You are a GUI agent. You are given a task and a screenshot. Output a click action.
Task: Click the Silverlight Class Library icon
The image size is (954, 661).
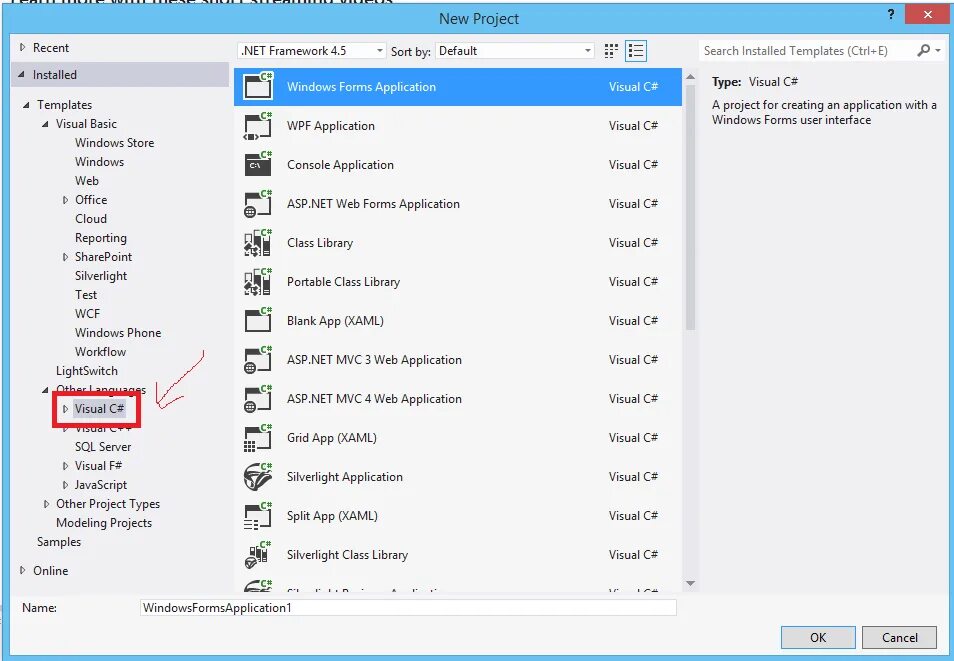[258, 554]
